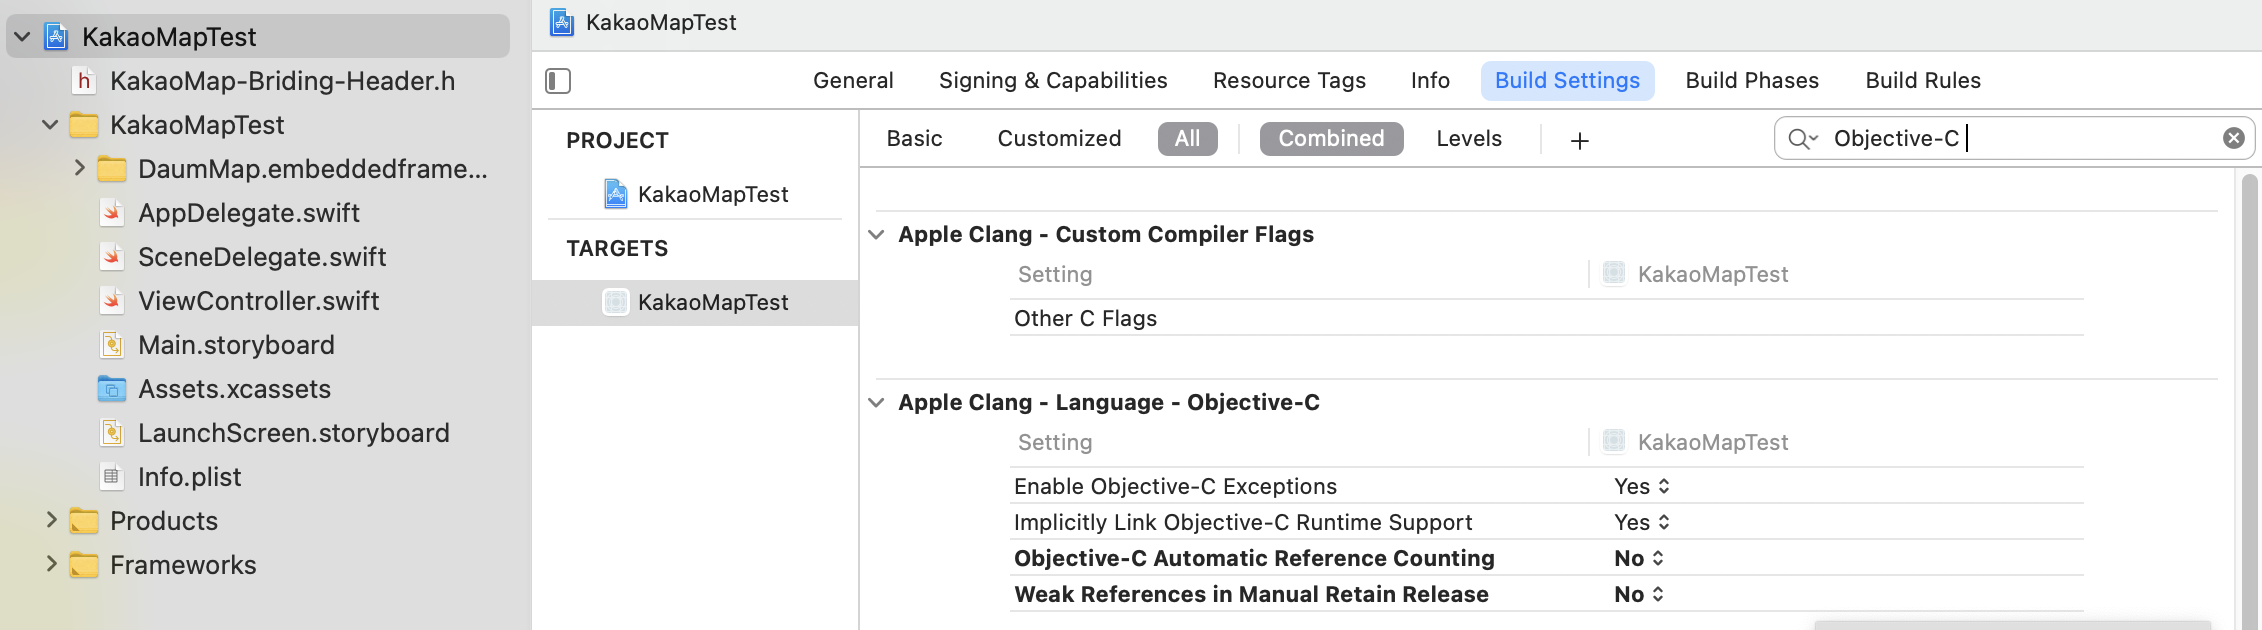This screenshot has height=630, width=2262.
Task: Click the storyboard icon of Main.storyboard
Action: click(113, 345)
